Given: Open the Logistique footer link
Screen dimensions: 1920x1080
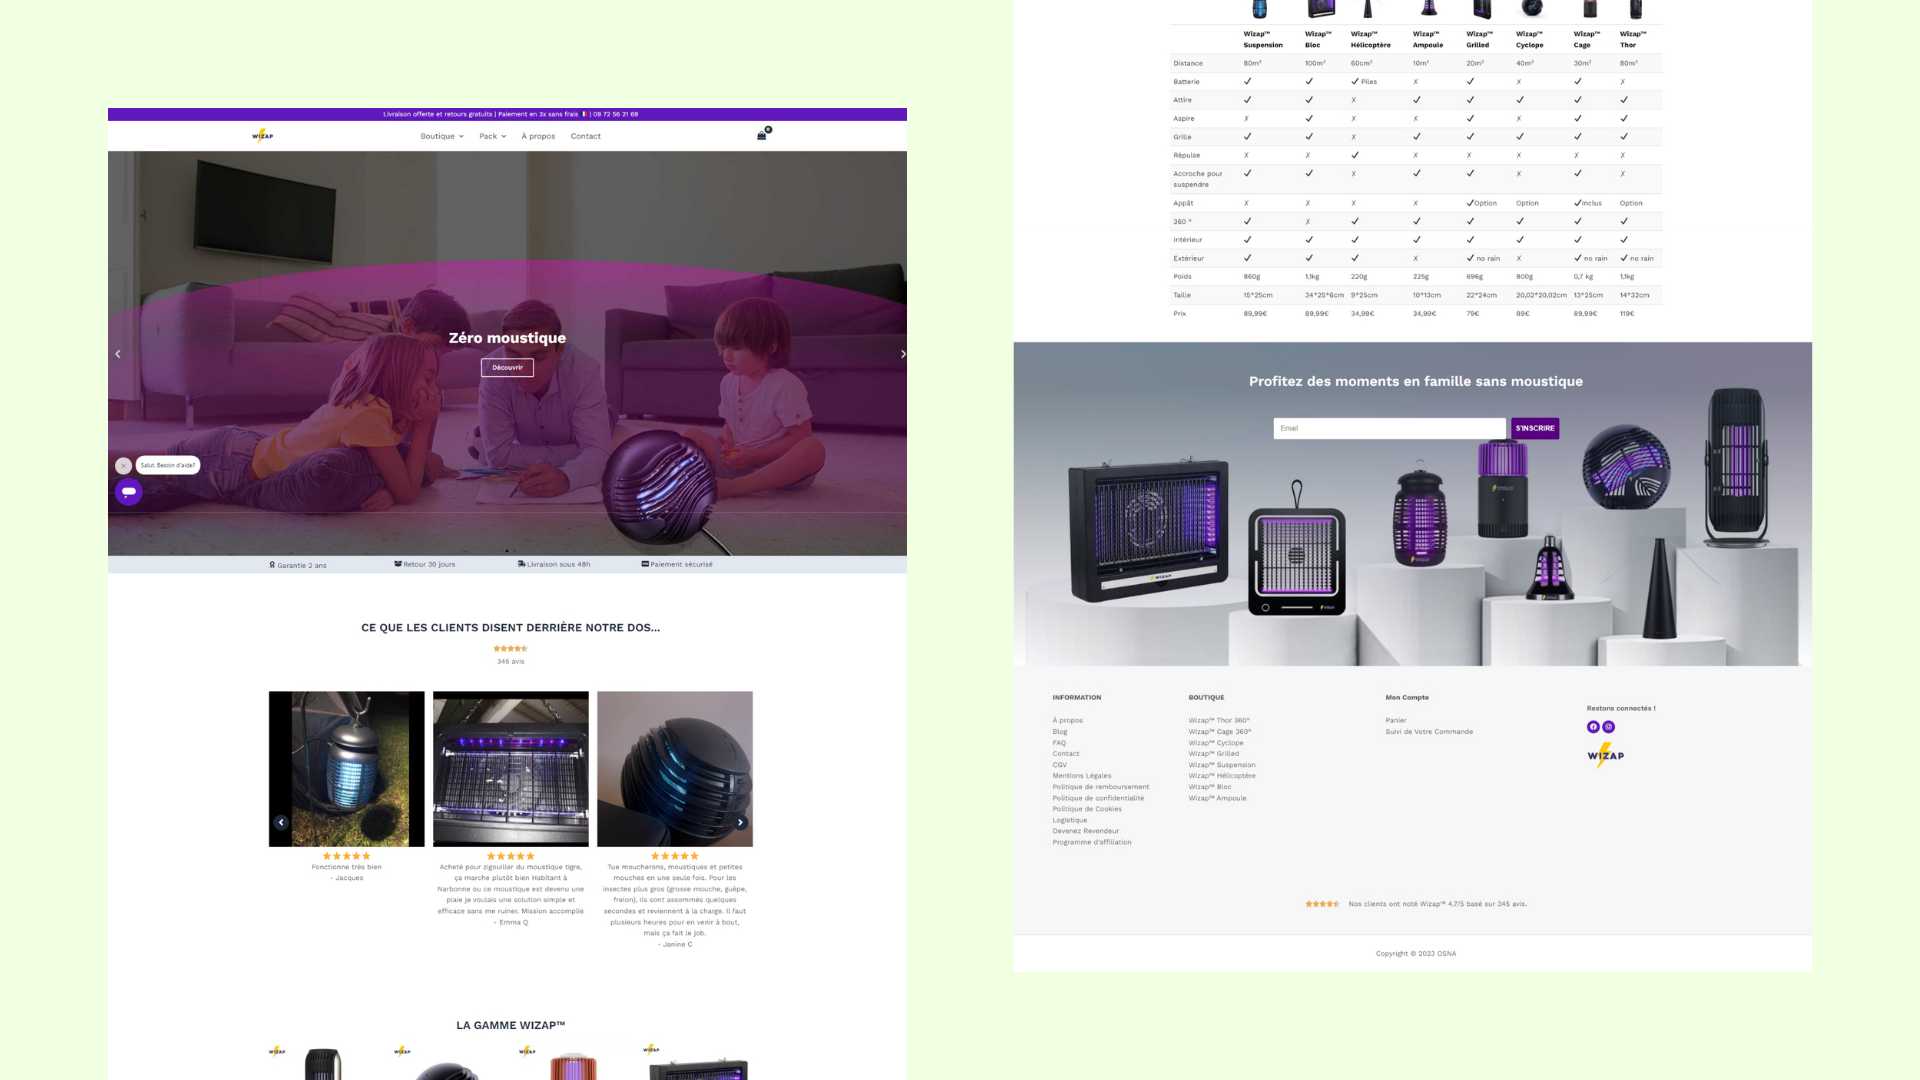Looking at the screenshot, I should pos(1070,820).
